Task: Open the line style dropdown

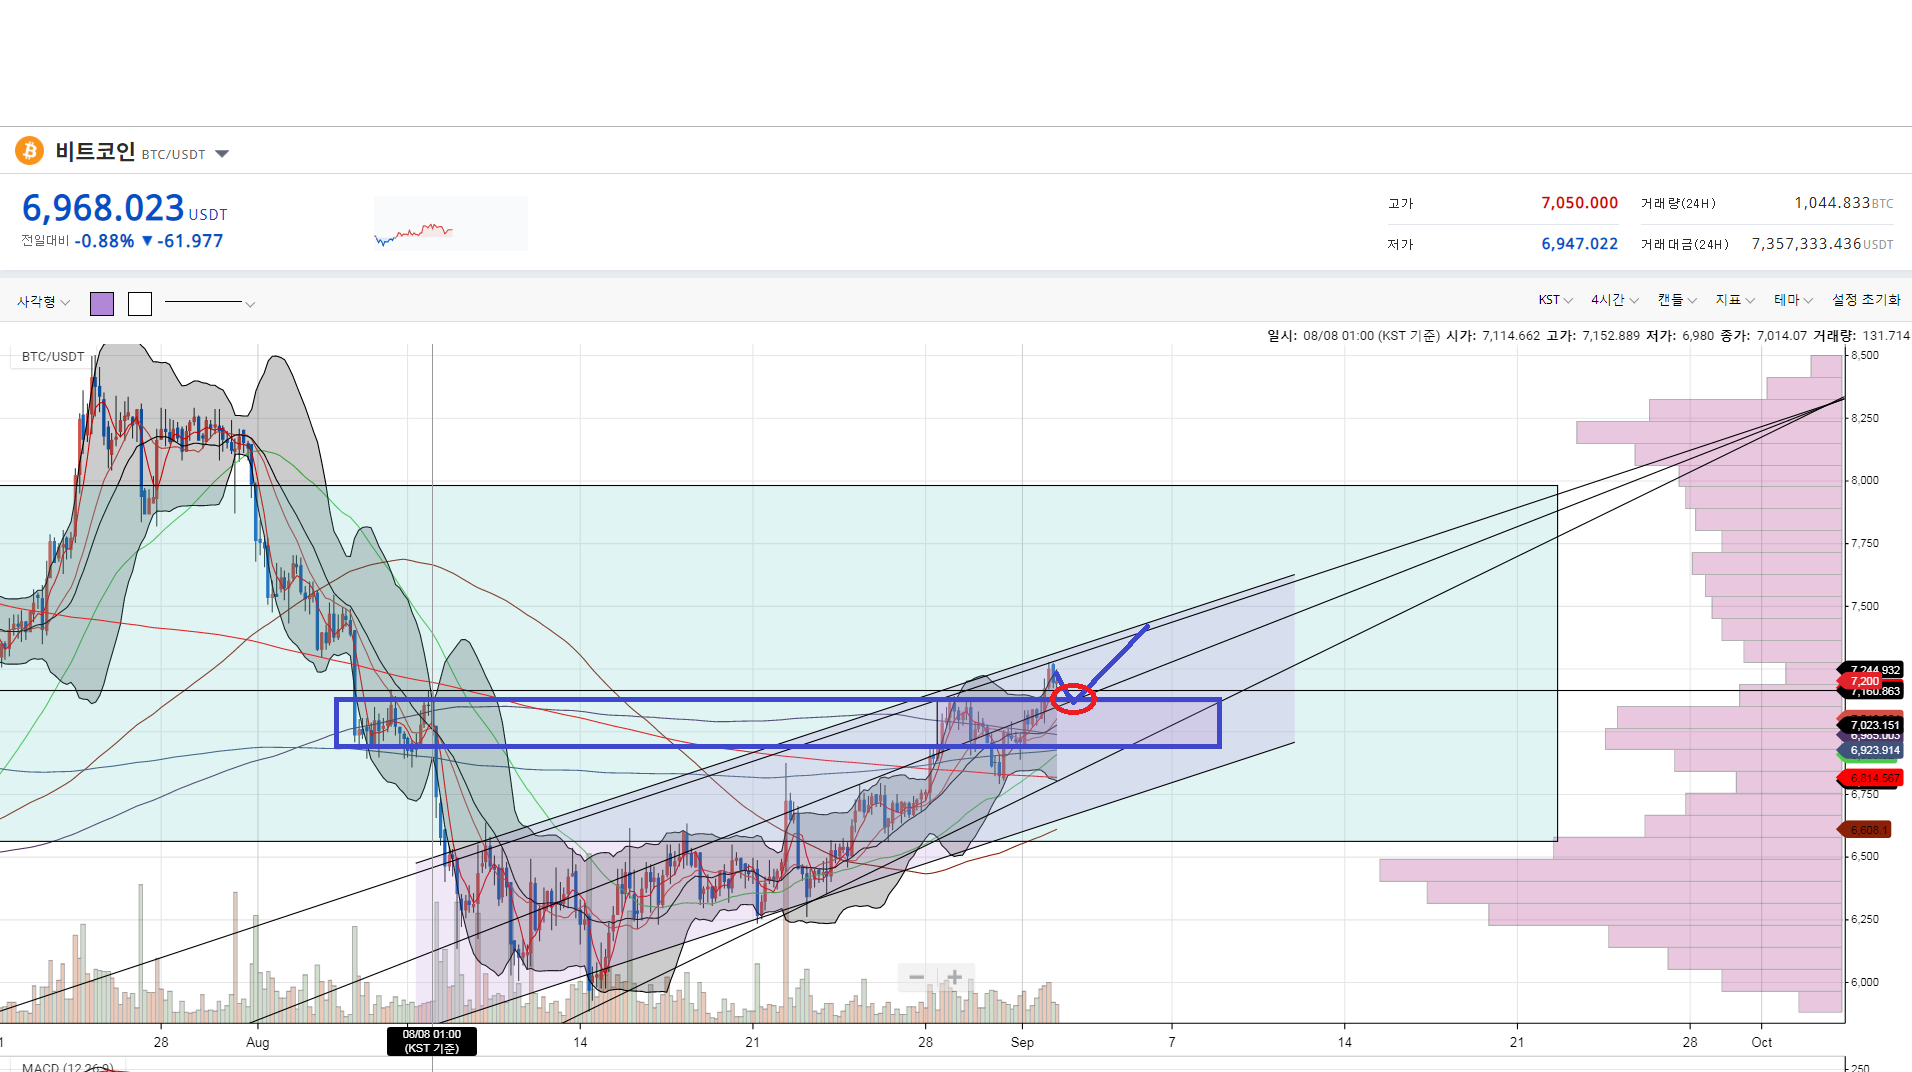Action: (210, 303)
